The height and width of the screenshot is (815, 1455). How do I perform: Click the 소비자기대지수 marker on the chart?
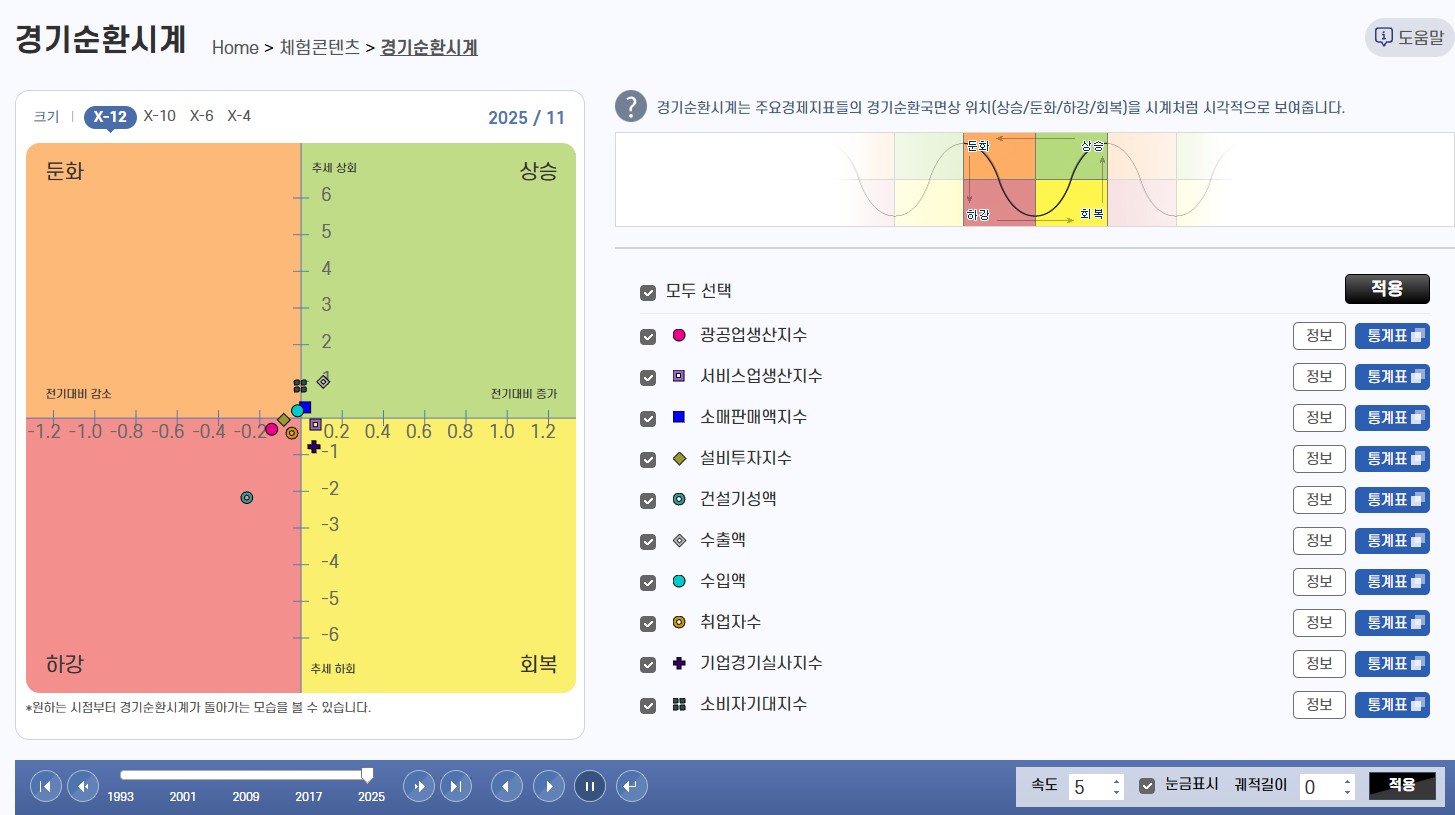[x=300, y=386]
